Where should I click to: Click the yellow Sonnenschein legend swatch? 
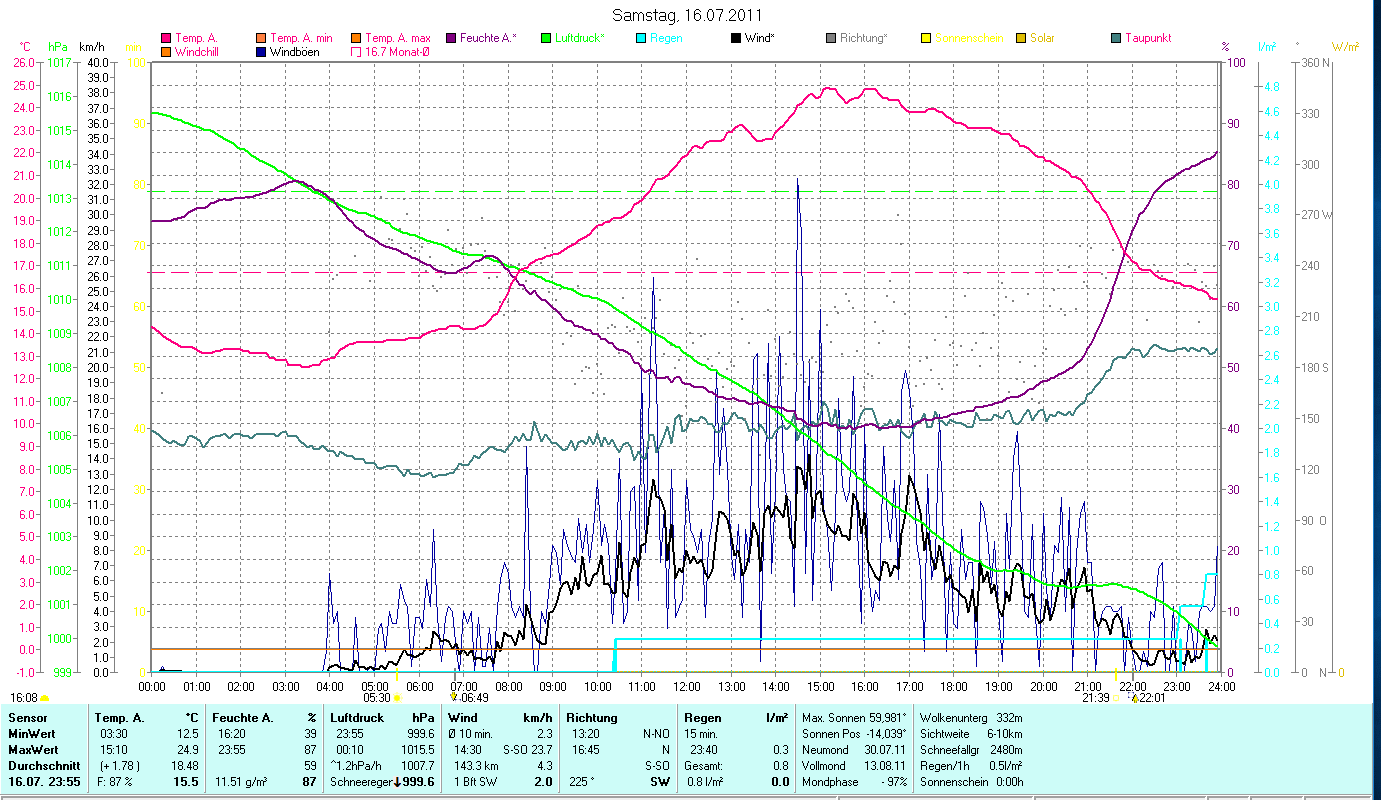pos(926,38)
